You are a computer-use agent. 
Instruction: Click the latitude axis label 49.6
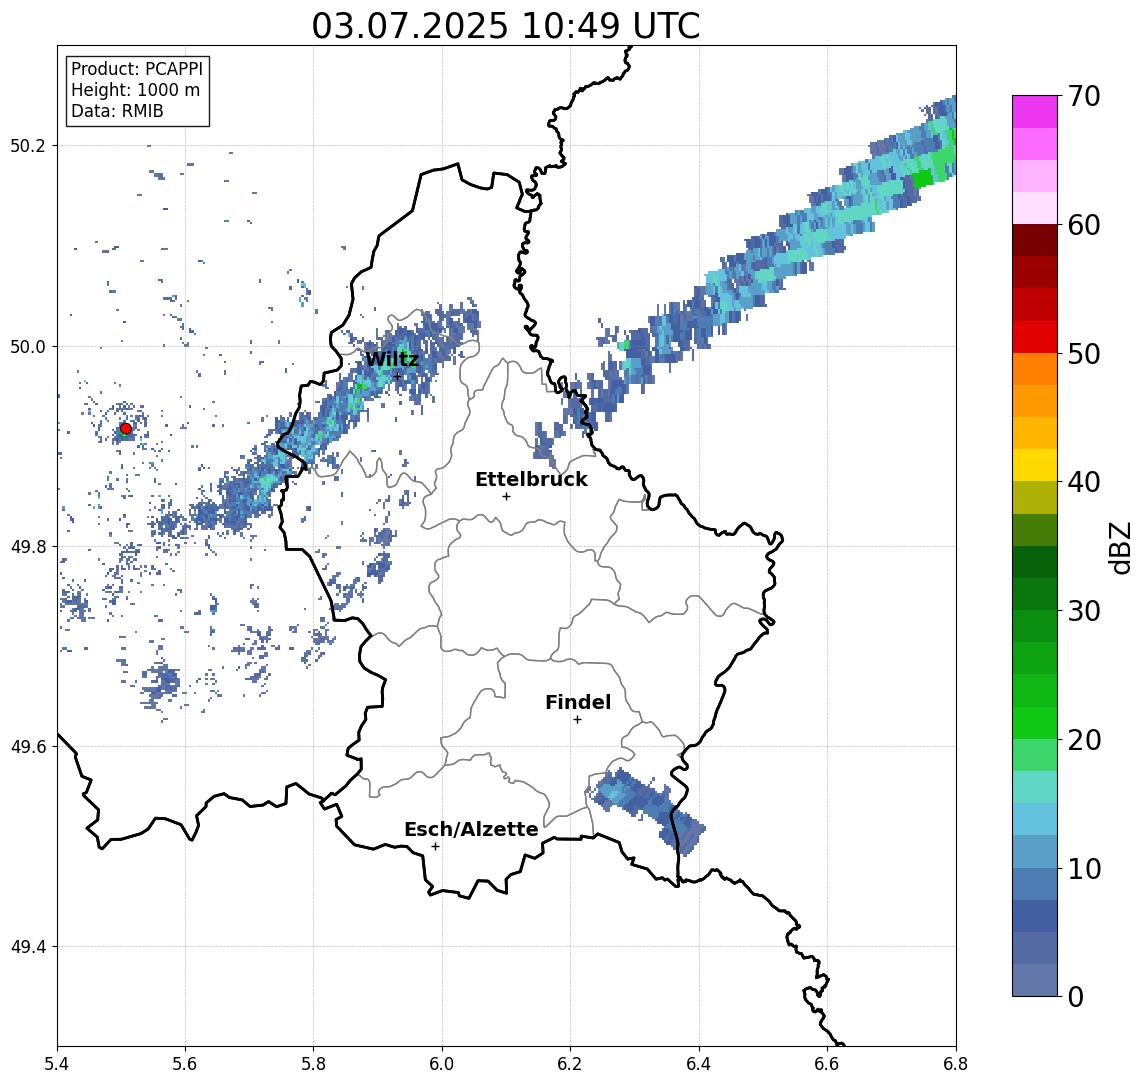click(x=28, y=747)
